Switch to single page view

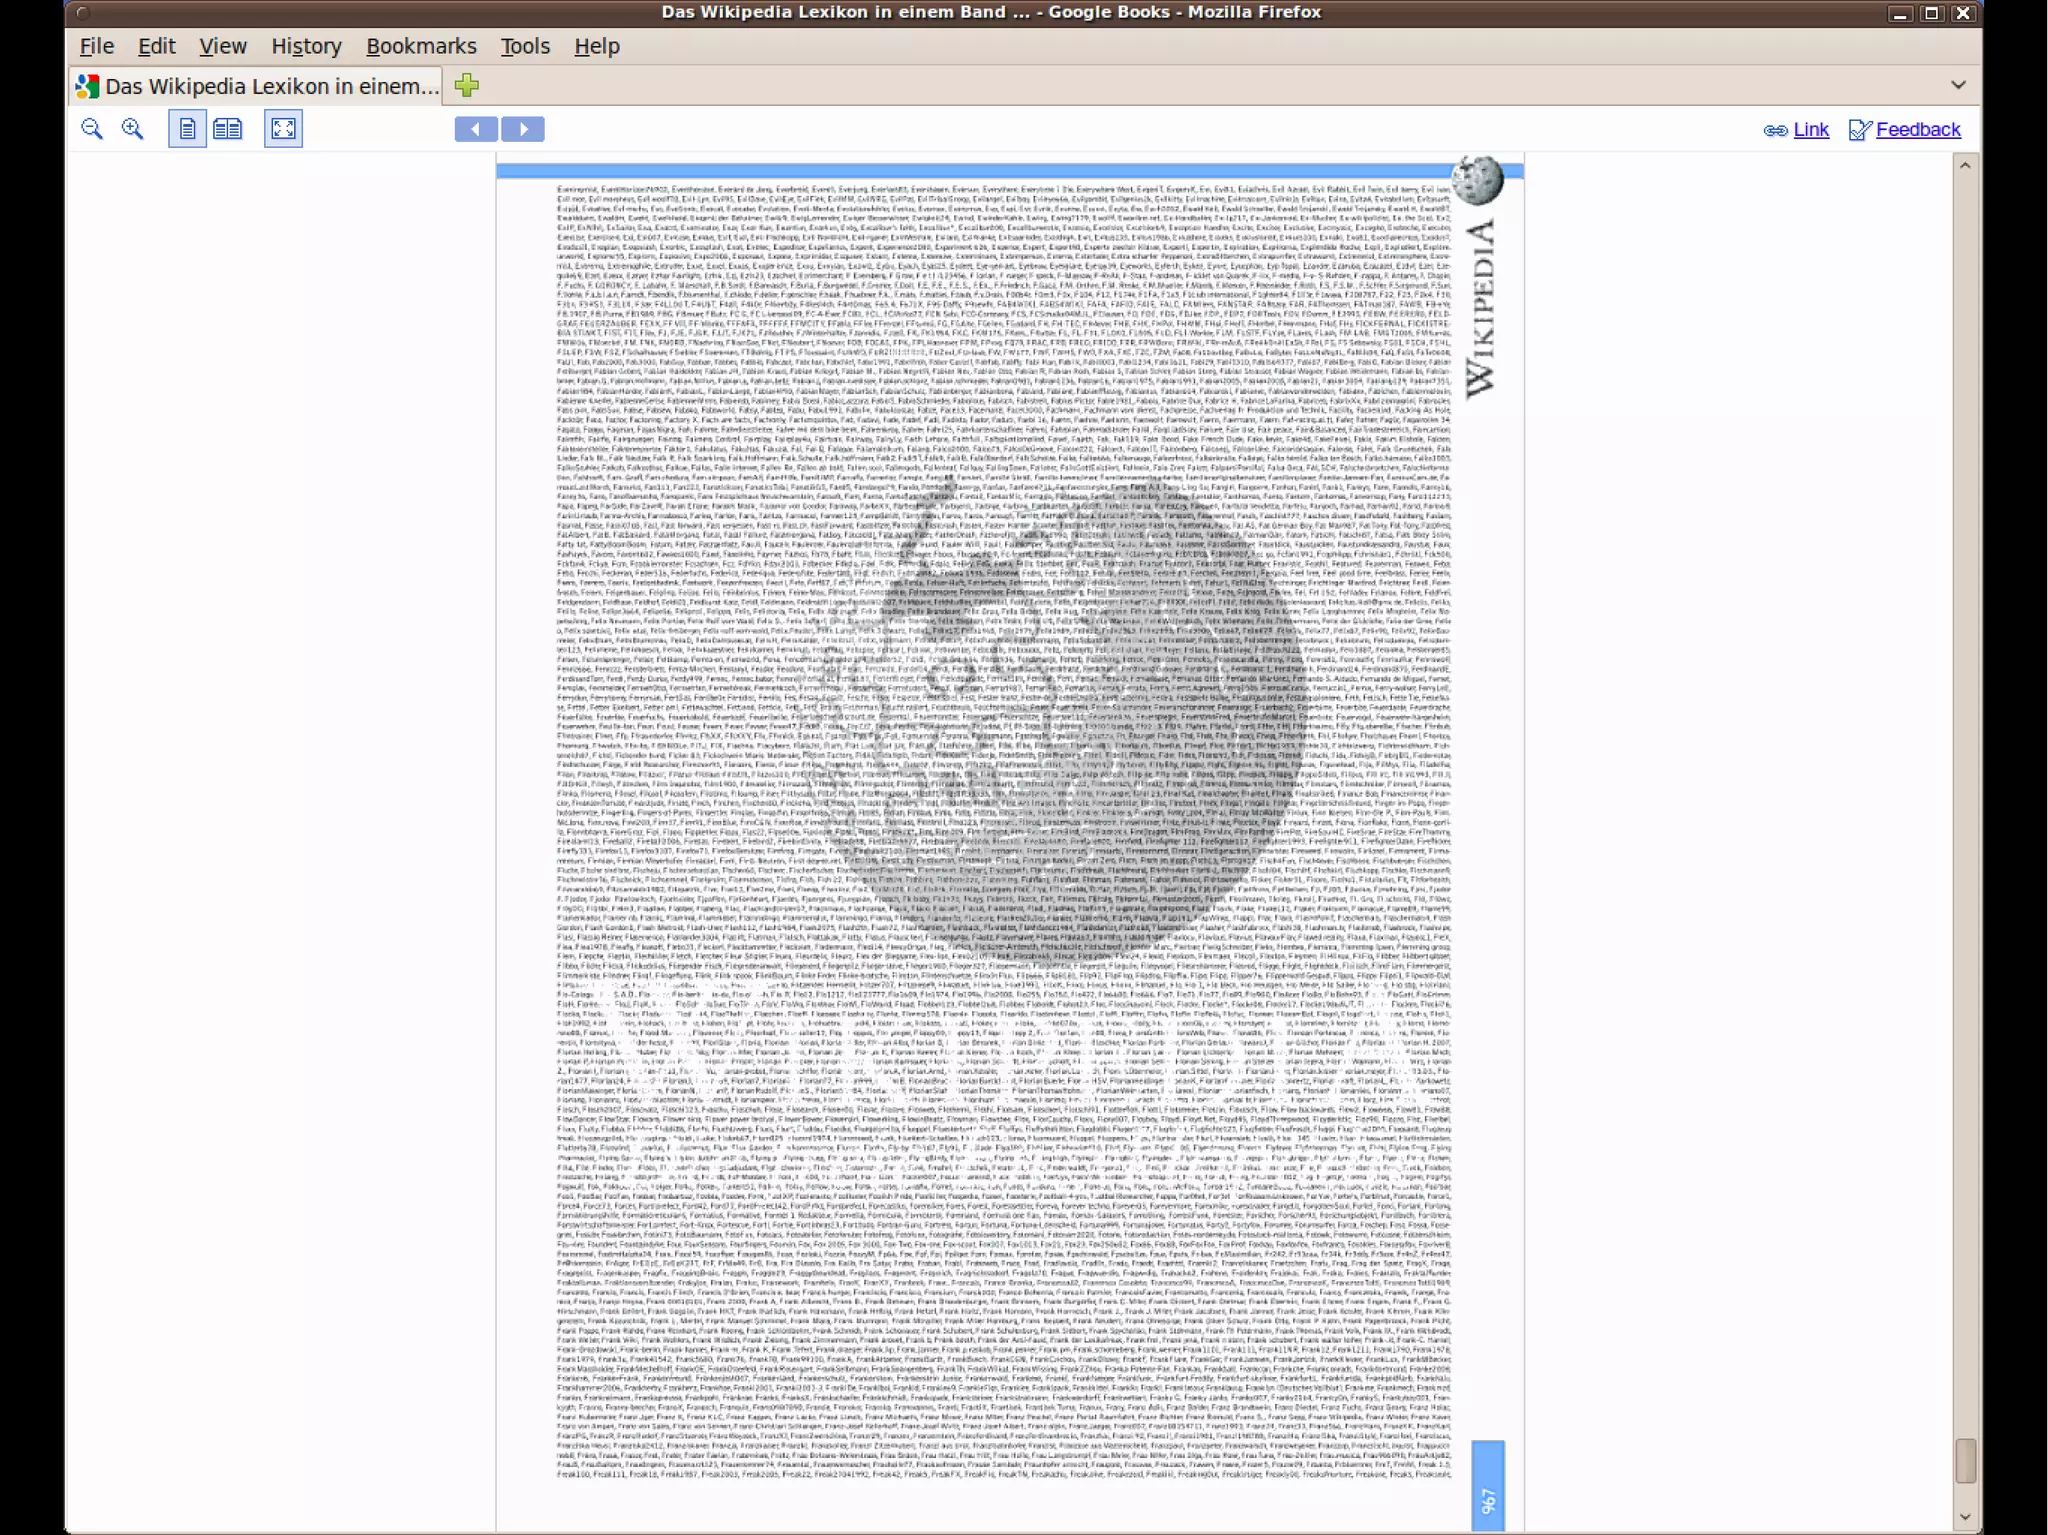click(x=187, y=129)
